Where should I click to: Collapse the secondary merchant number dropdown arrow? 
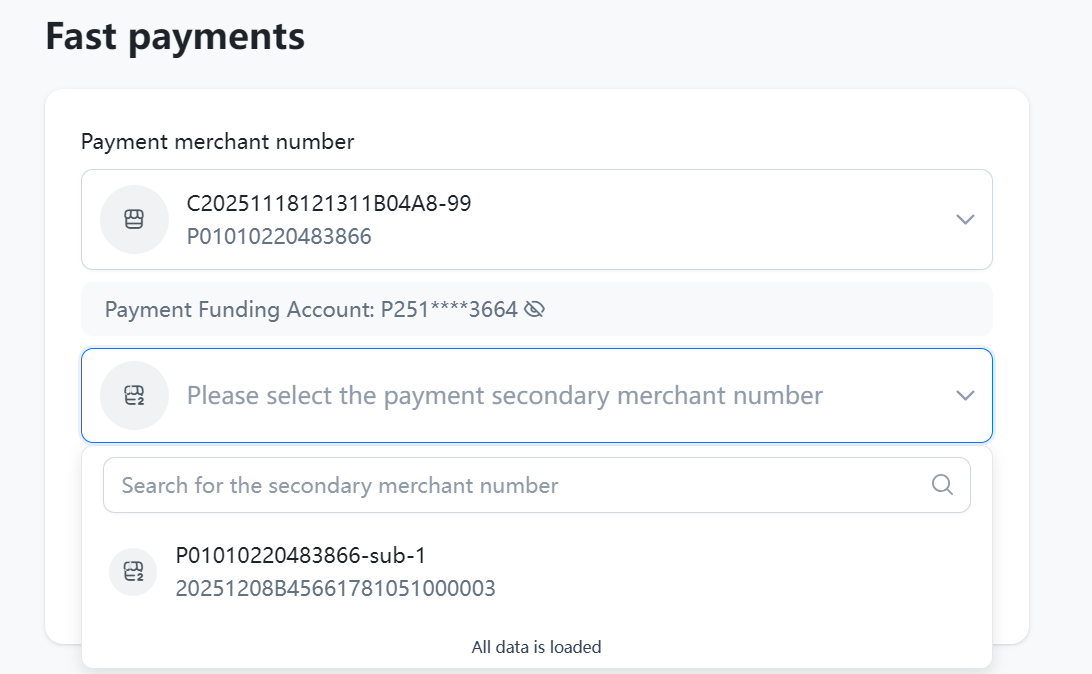[x=965, y=395]
